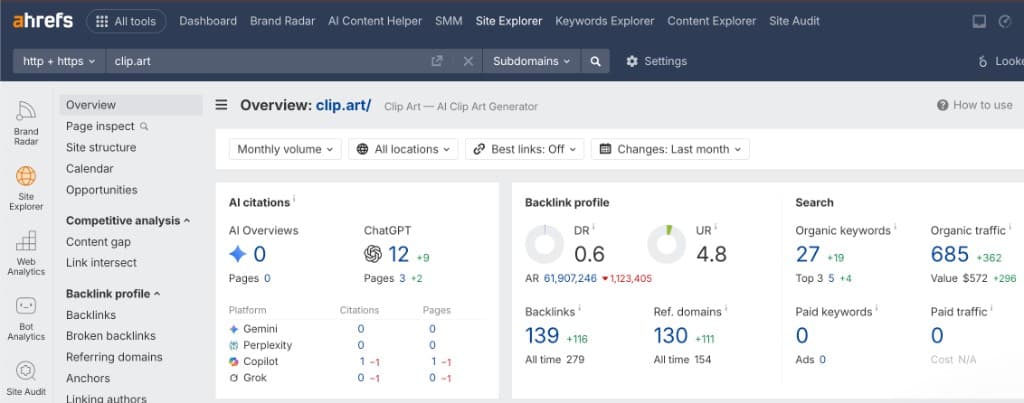This screenshot has height=403, width=1024.
Task: Open Brand Radar top nav item
Action: pos(282,21)
